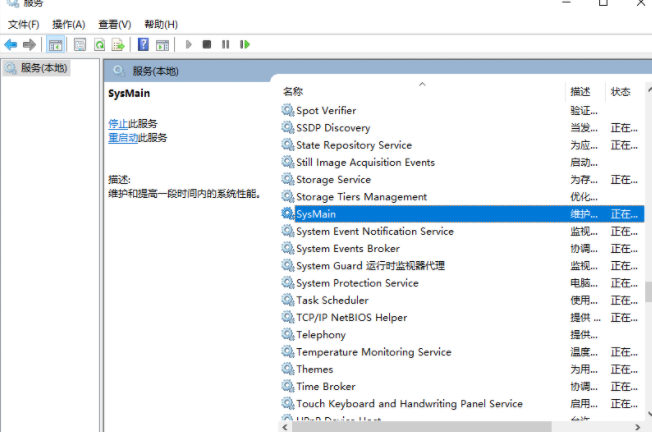652x432 pixels.
Task: Click the Export List toolbar icon
Action: [118, 45]
